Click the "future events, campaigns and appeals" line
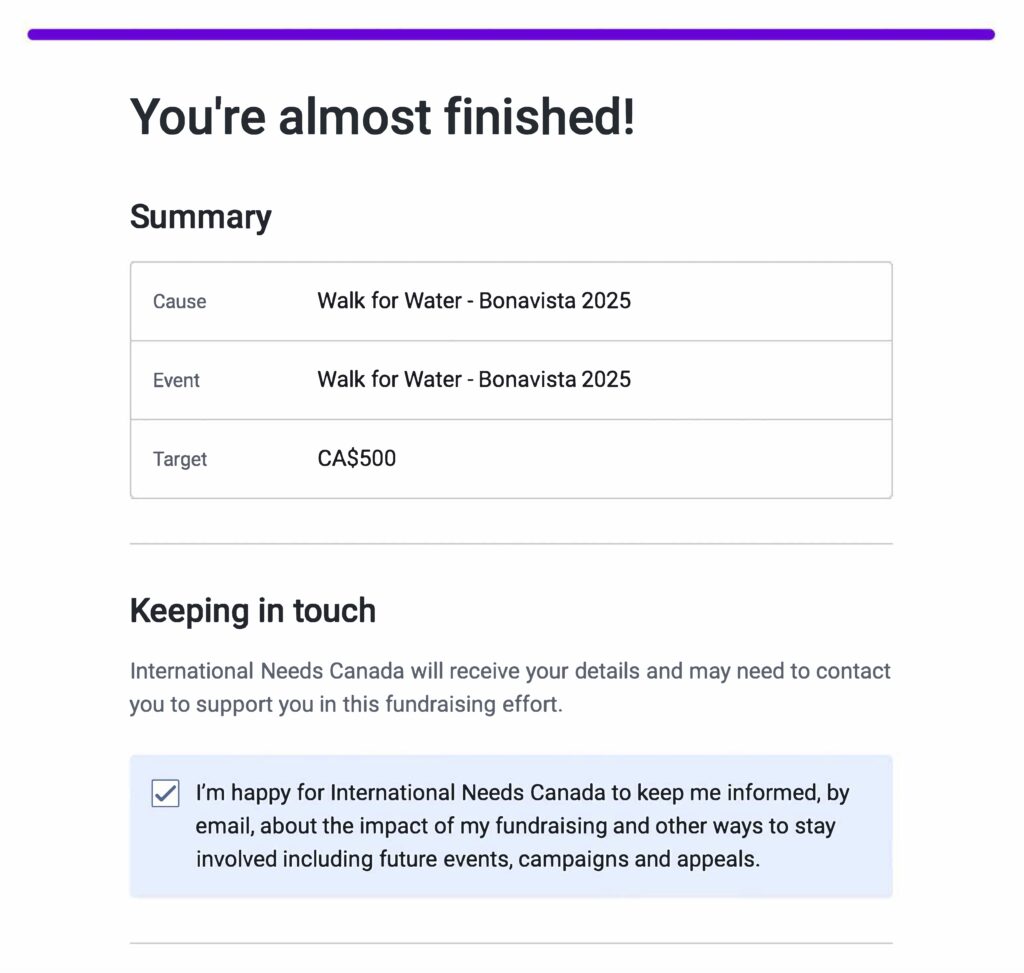1024x973 pixels. tap(477, 859)
